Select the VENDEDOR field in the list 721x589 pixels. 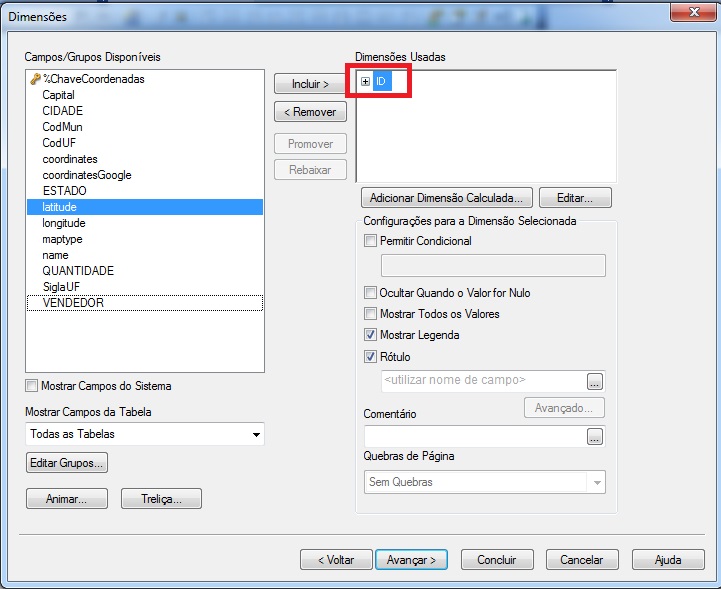[73, 303]
